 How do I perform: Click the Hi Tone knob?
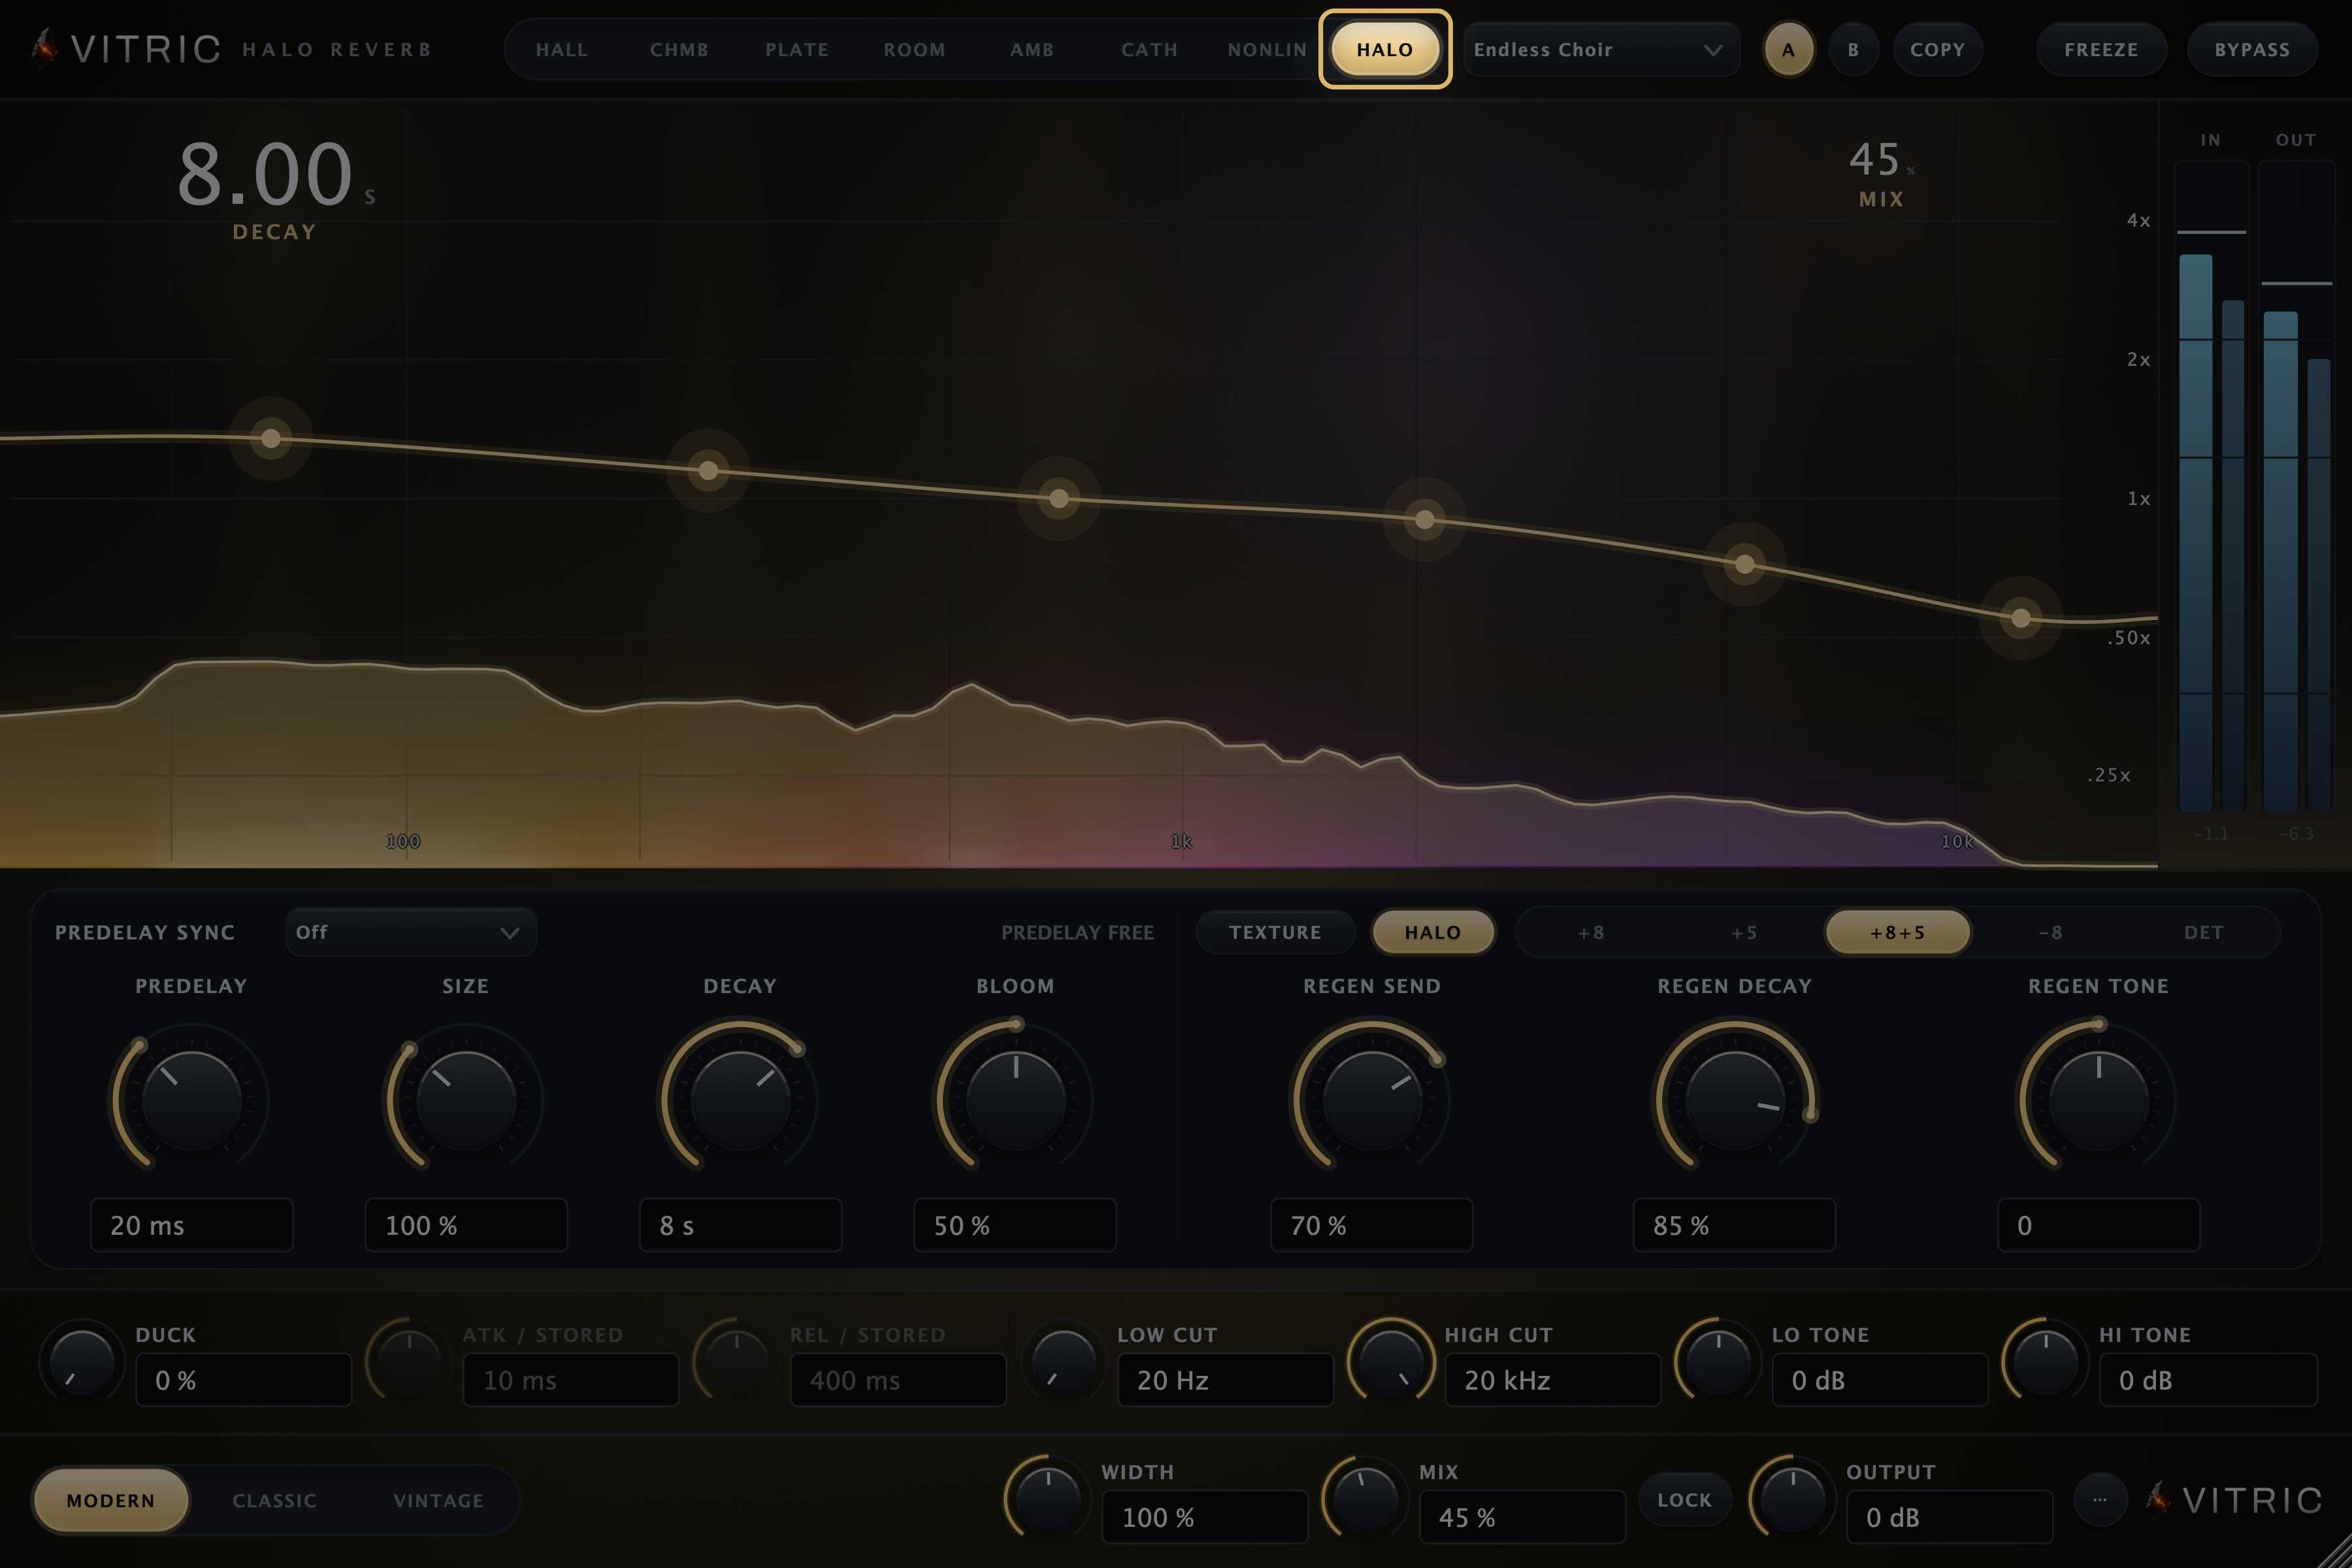[x=2045, y=1362]
